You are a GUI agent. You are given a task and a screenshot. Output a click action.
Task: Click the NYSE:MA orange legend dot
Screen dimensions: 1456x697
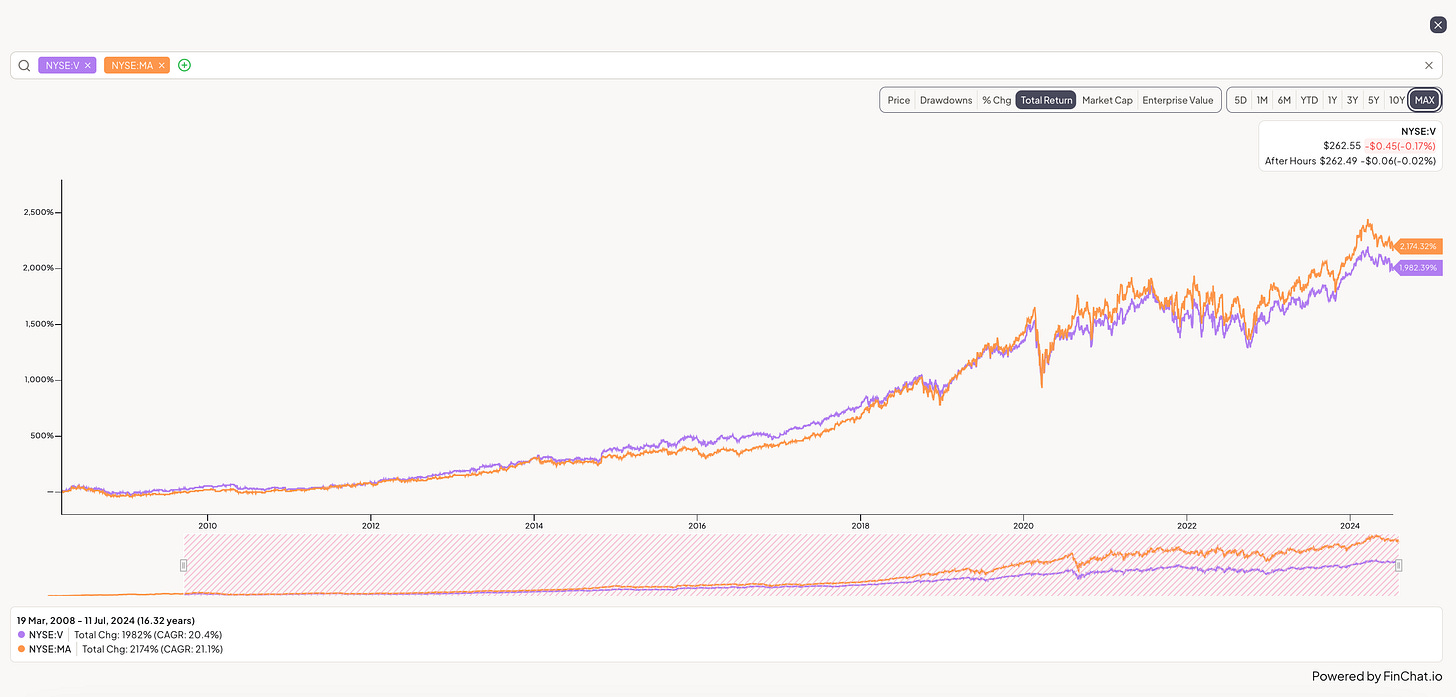point(21,649)
